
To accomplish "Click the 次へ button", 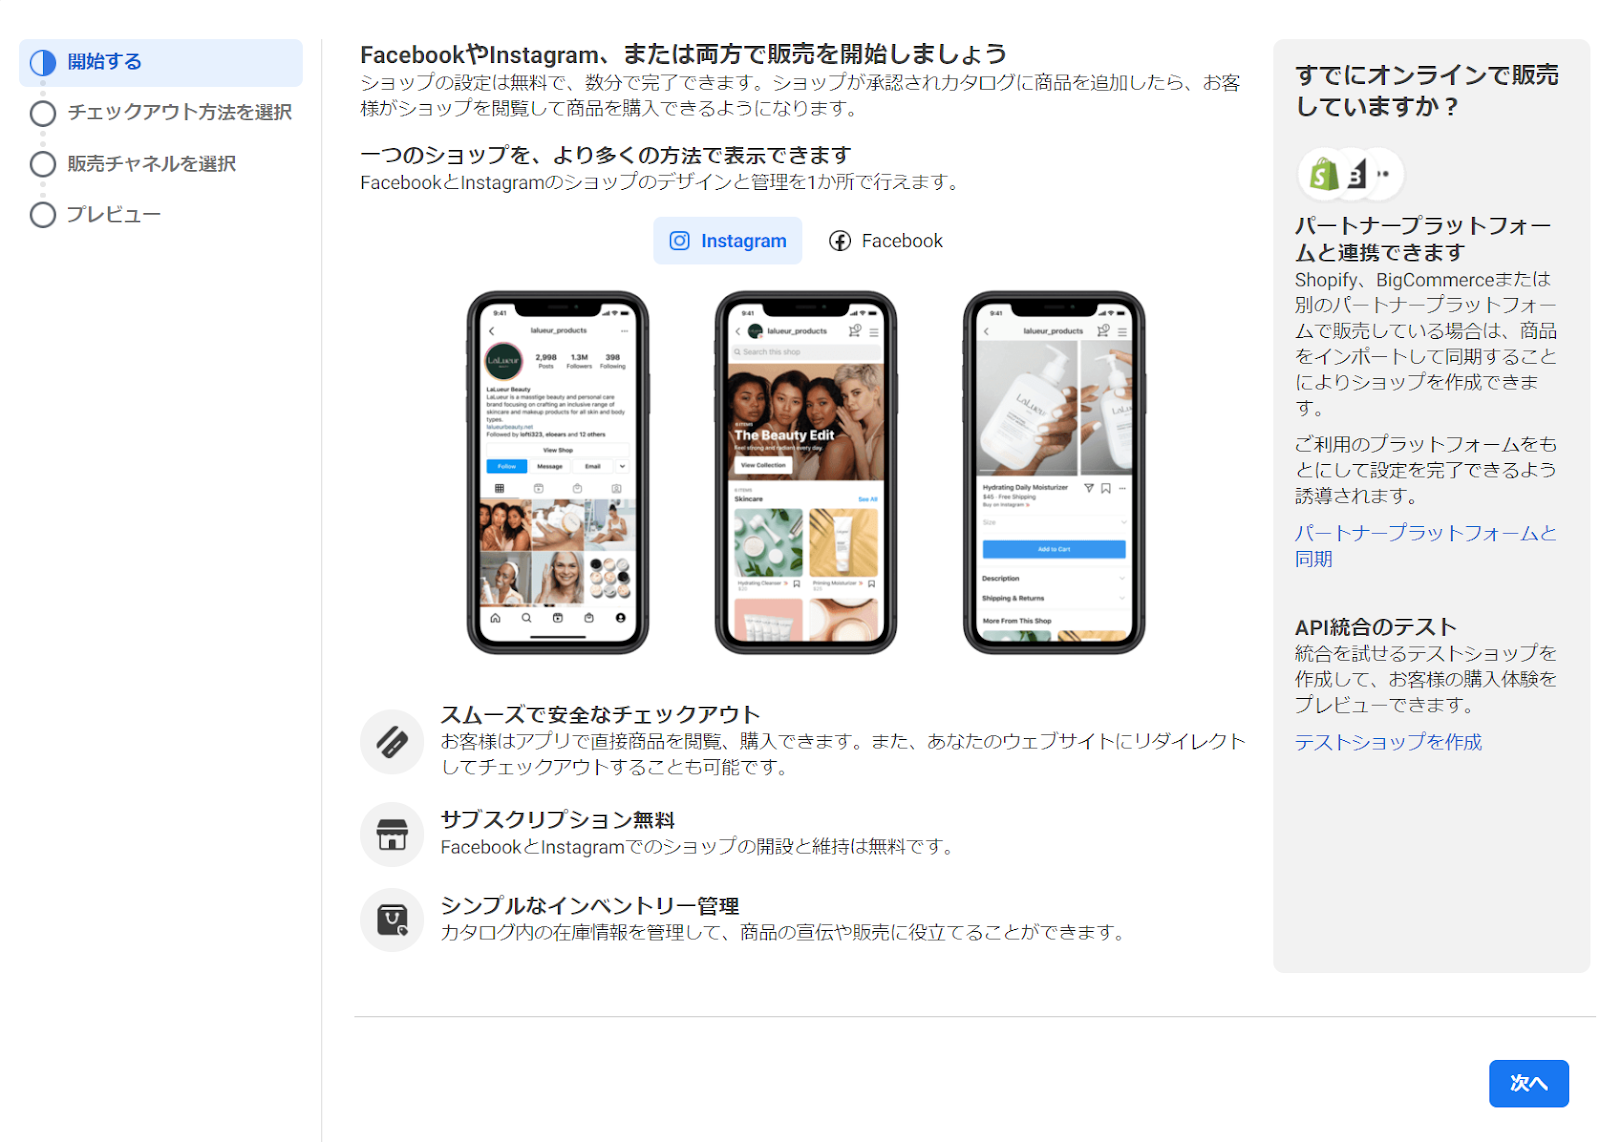I will [1528, 1083].
